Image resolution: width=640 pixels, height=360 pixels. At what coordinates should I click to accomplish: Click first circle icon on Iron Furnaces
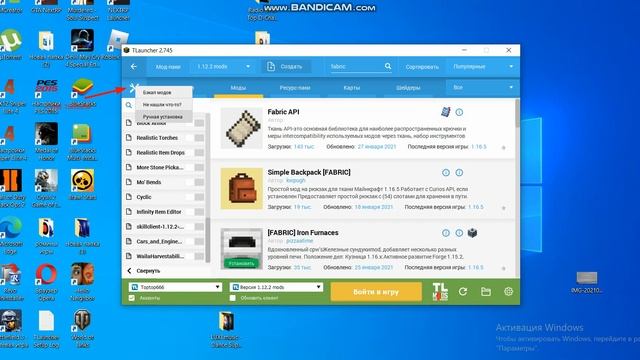coord(446,233)
